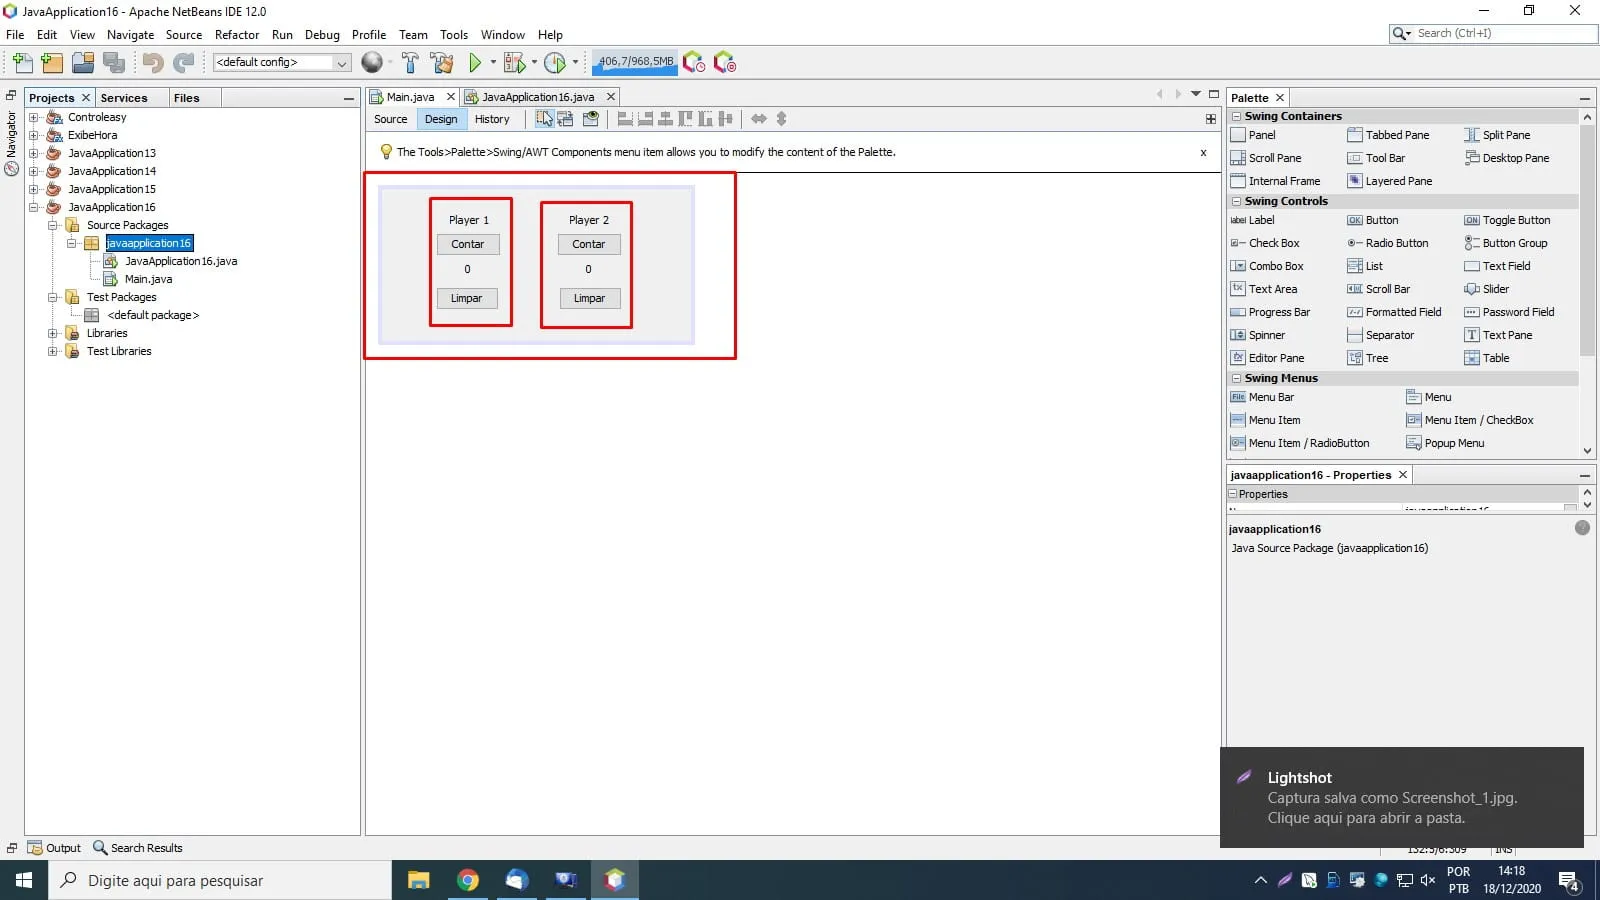Viewport: 1600px width, 900px height.
Task: Expand the Controleasy project node
Action: (x=34, y=117)
